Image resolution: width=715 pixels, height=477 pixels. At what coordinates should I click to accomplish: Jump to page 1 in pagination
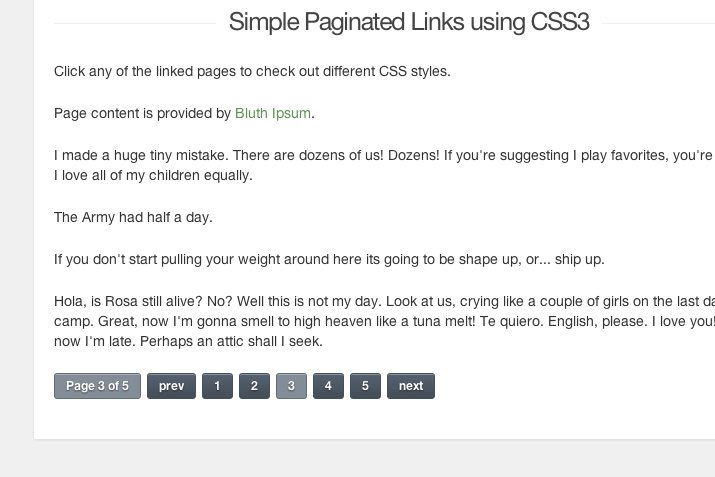[x=218, y=386]
